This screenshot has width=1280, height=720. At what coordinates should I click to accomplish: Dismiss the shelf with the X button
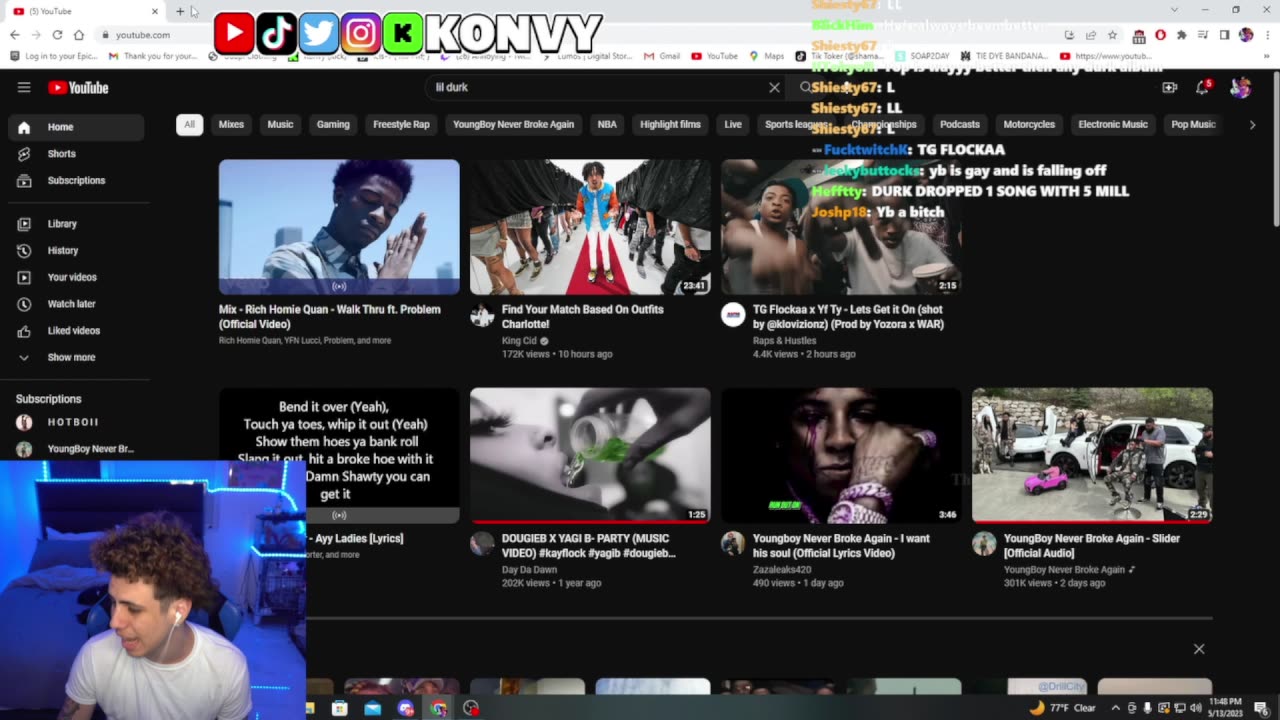point(1199,649)
